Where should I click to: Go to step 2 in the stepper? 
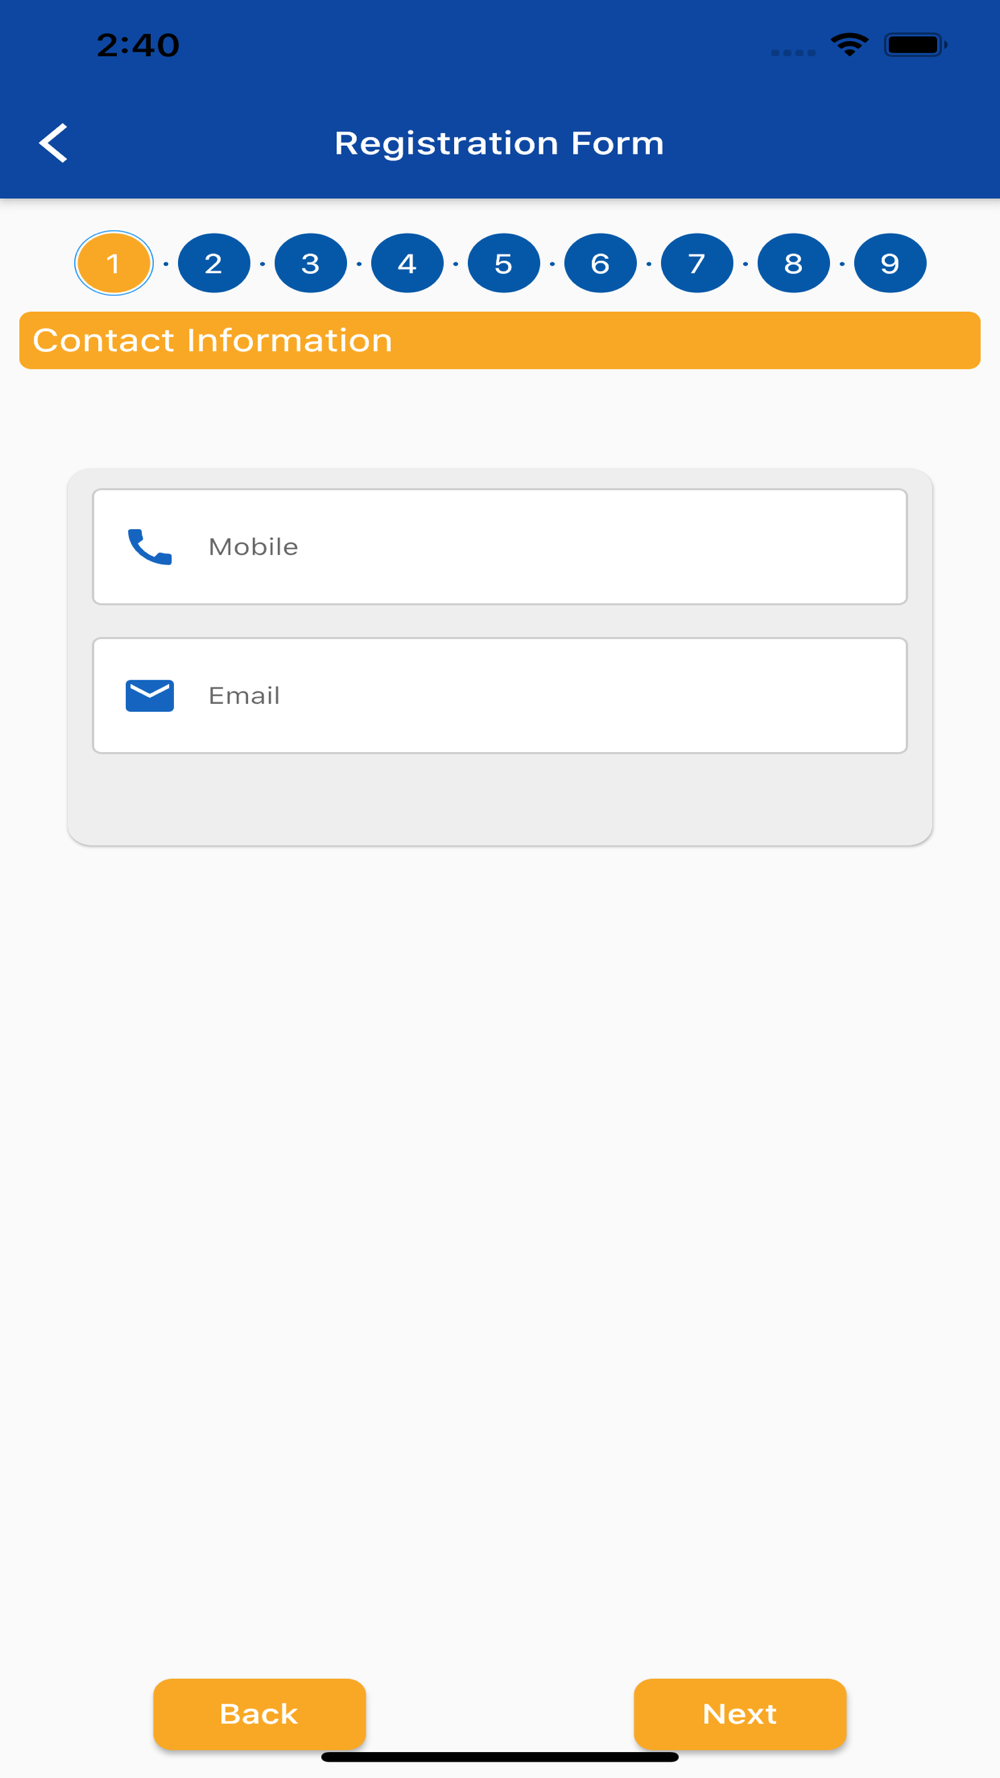coord(214,263)
